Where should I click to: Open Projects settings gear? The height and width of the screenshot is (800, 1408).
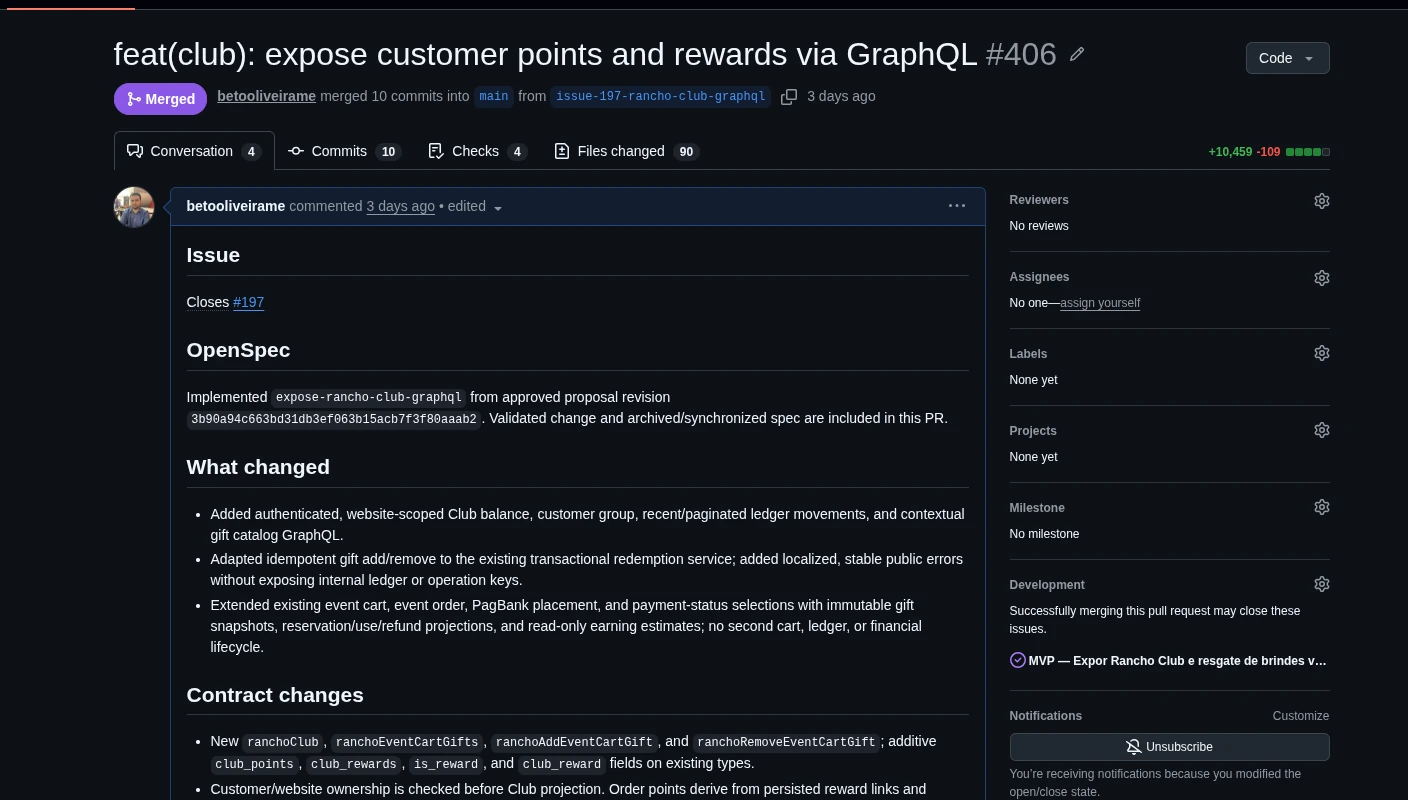click(1321, 430)
